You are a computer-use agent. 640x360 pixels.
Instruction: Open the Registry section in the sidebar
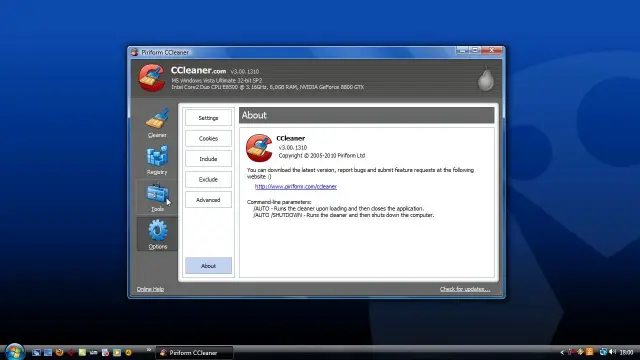[157, 160]
